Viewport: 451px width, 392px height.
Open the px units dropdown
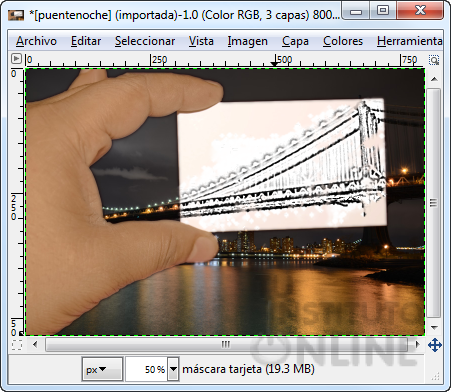tap(102, 369)
